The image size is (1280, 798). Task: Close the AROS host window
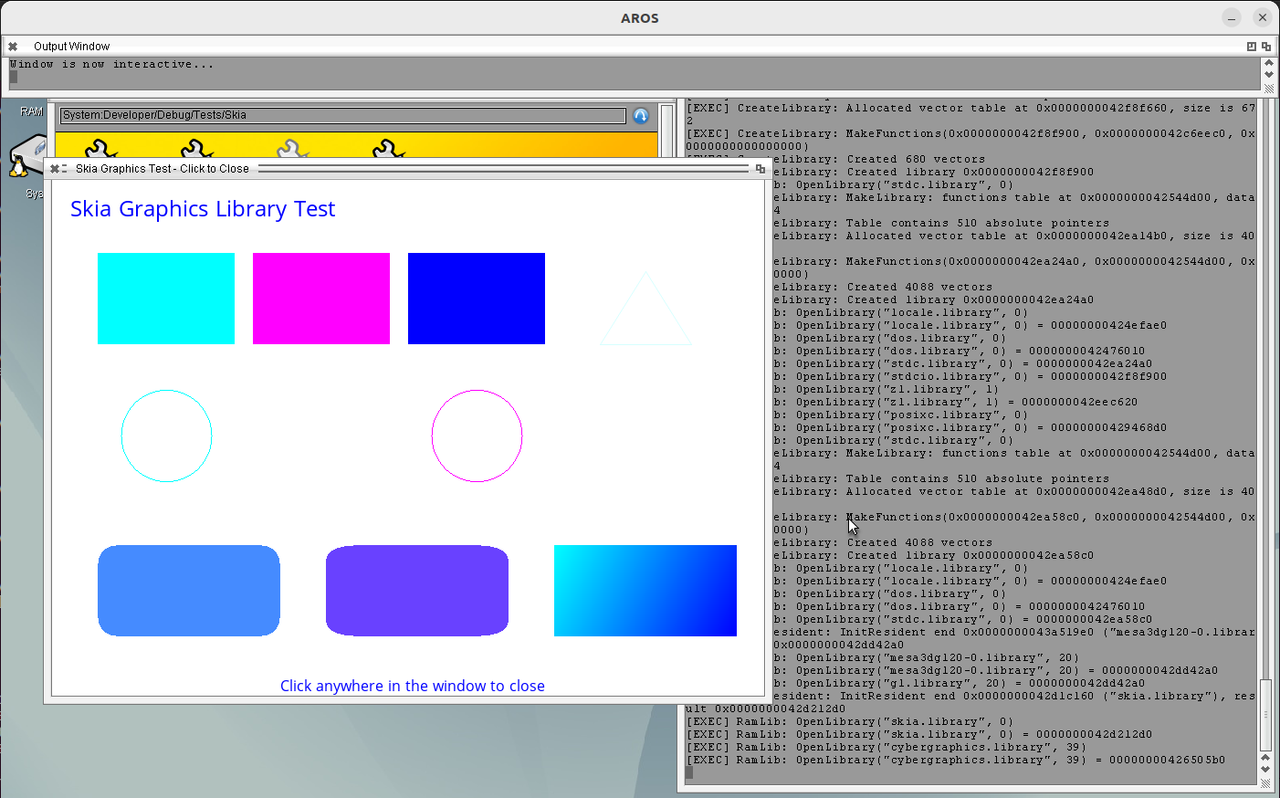click(x=1260, y=18)
